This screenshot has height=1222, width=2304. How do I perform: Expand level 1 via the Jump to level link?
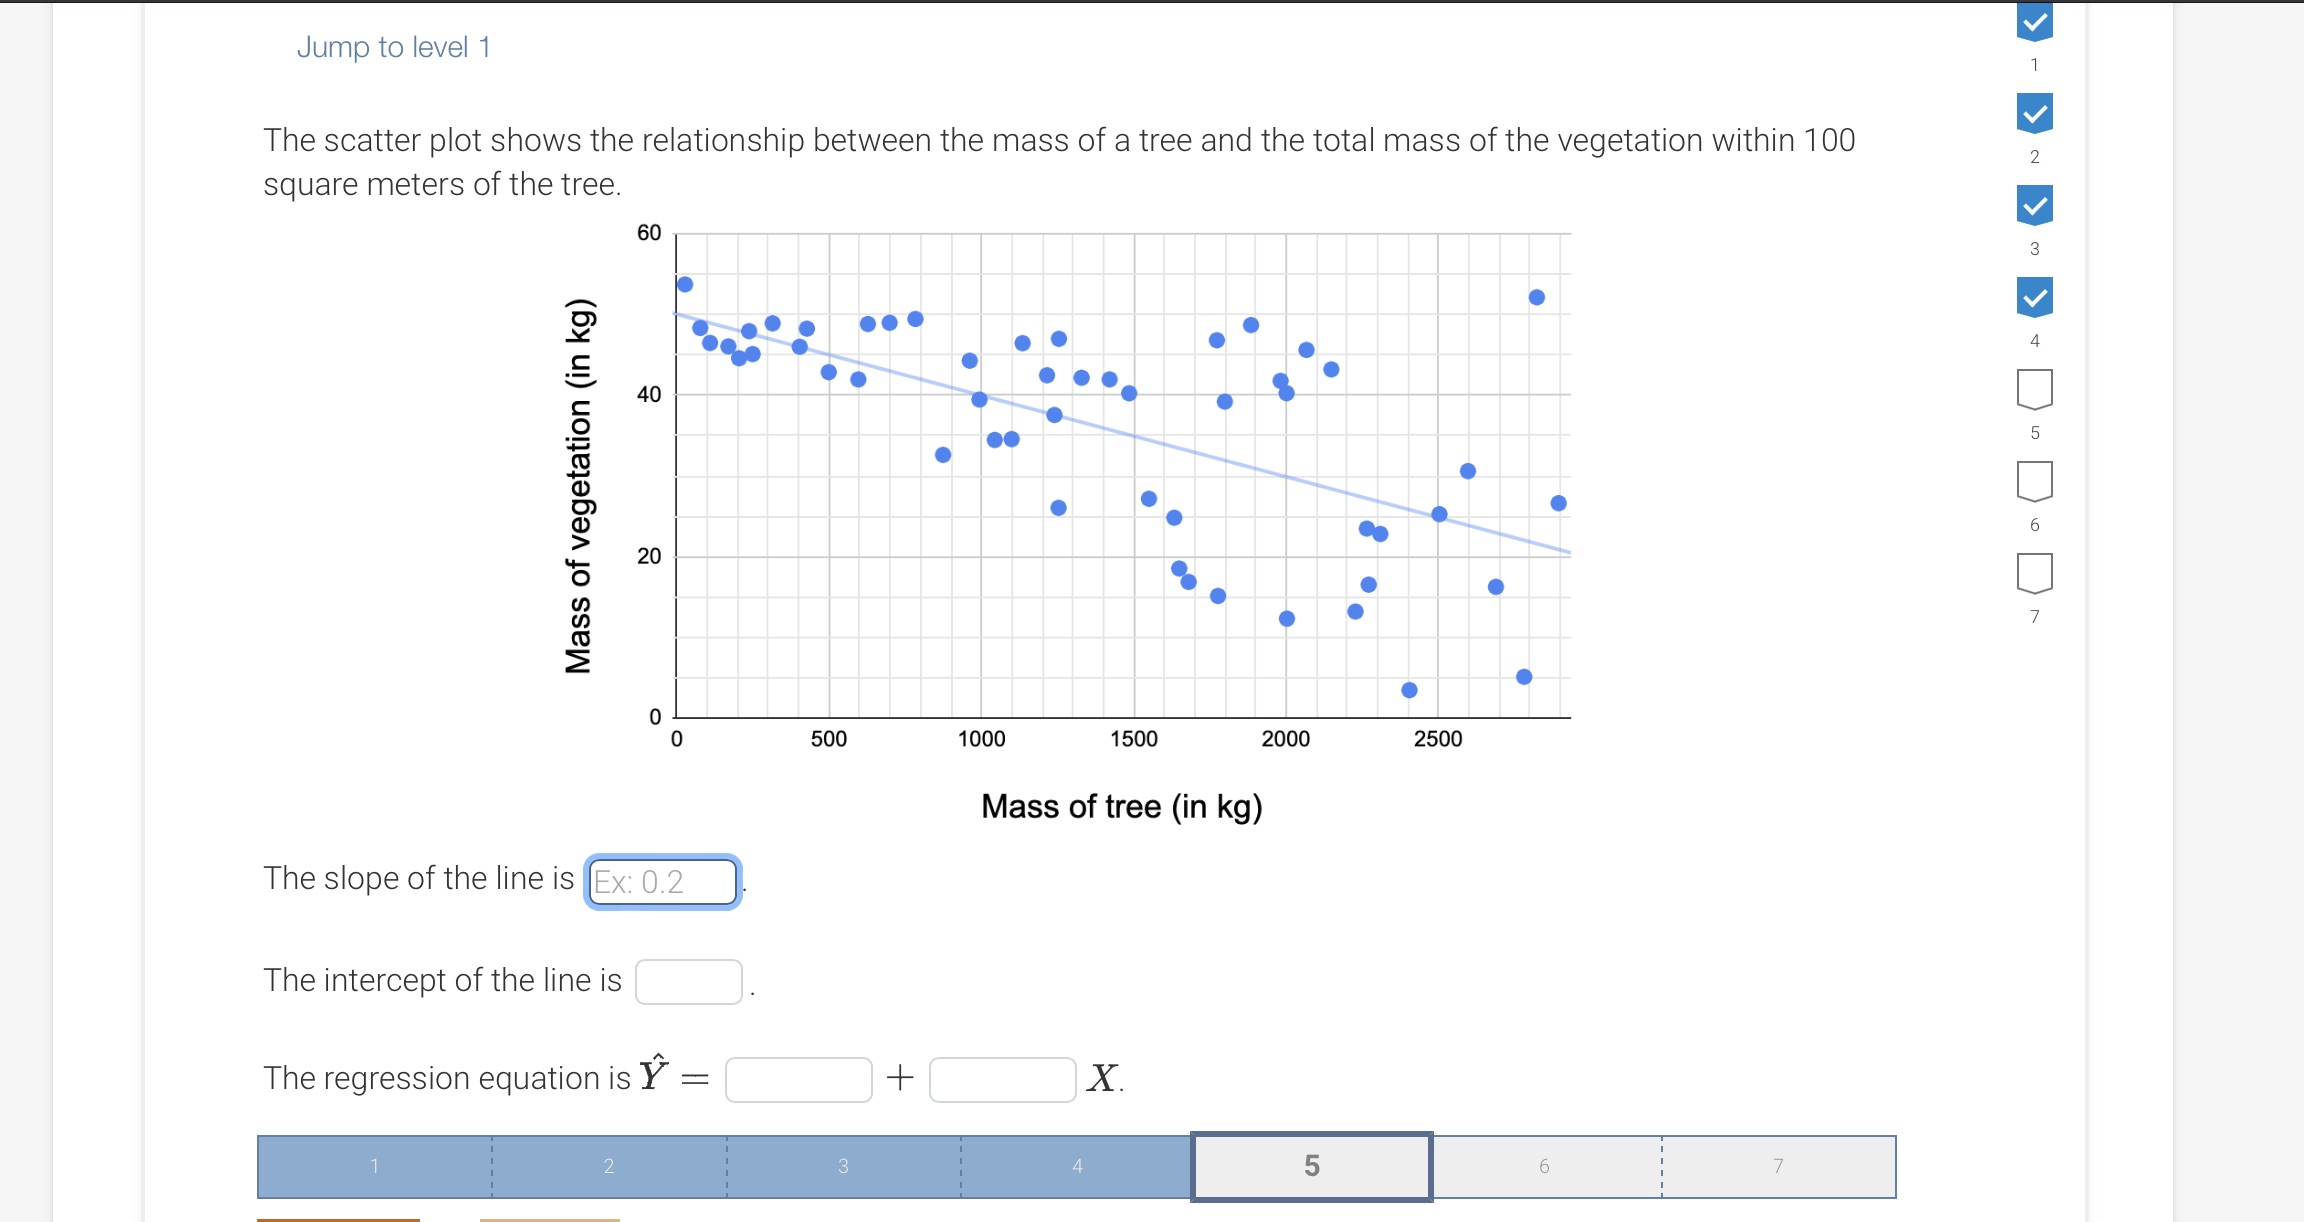394,47
